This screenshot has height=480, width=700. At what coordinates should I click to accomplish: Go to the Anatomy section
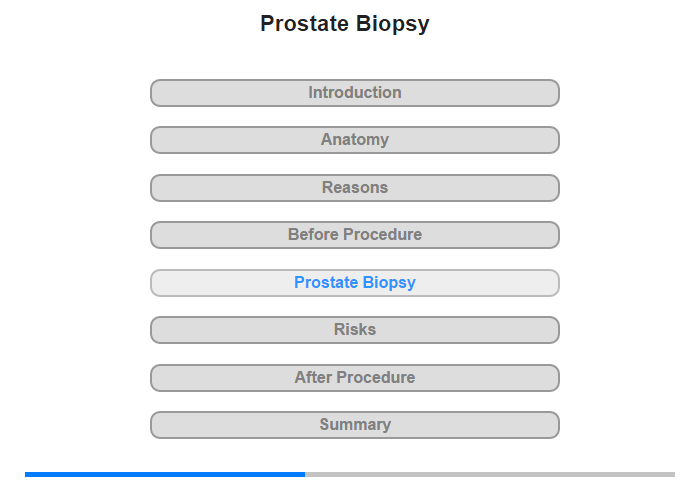[x=354, y=140]
